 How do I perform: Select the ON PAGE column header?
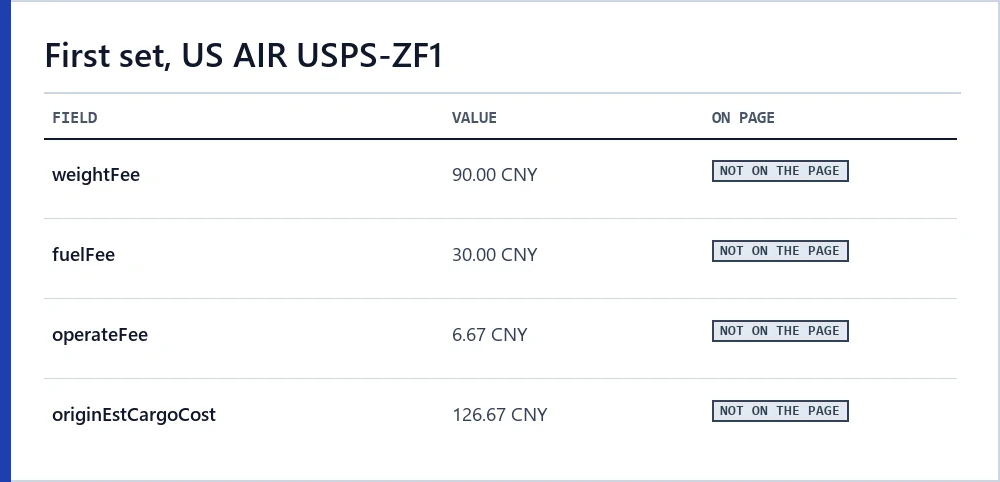pyautogui.click(x=743, y=118)
